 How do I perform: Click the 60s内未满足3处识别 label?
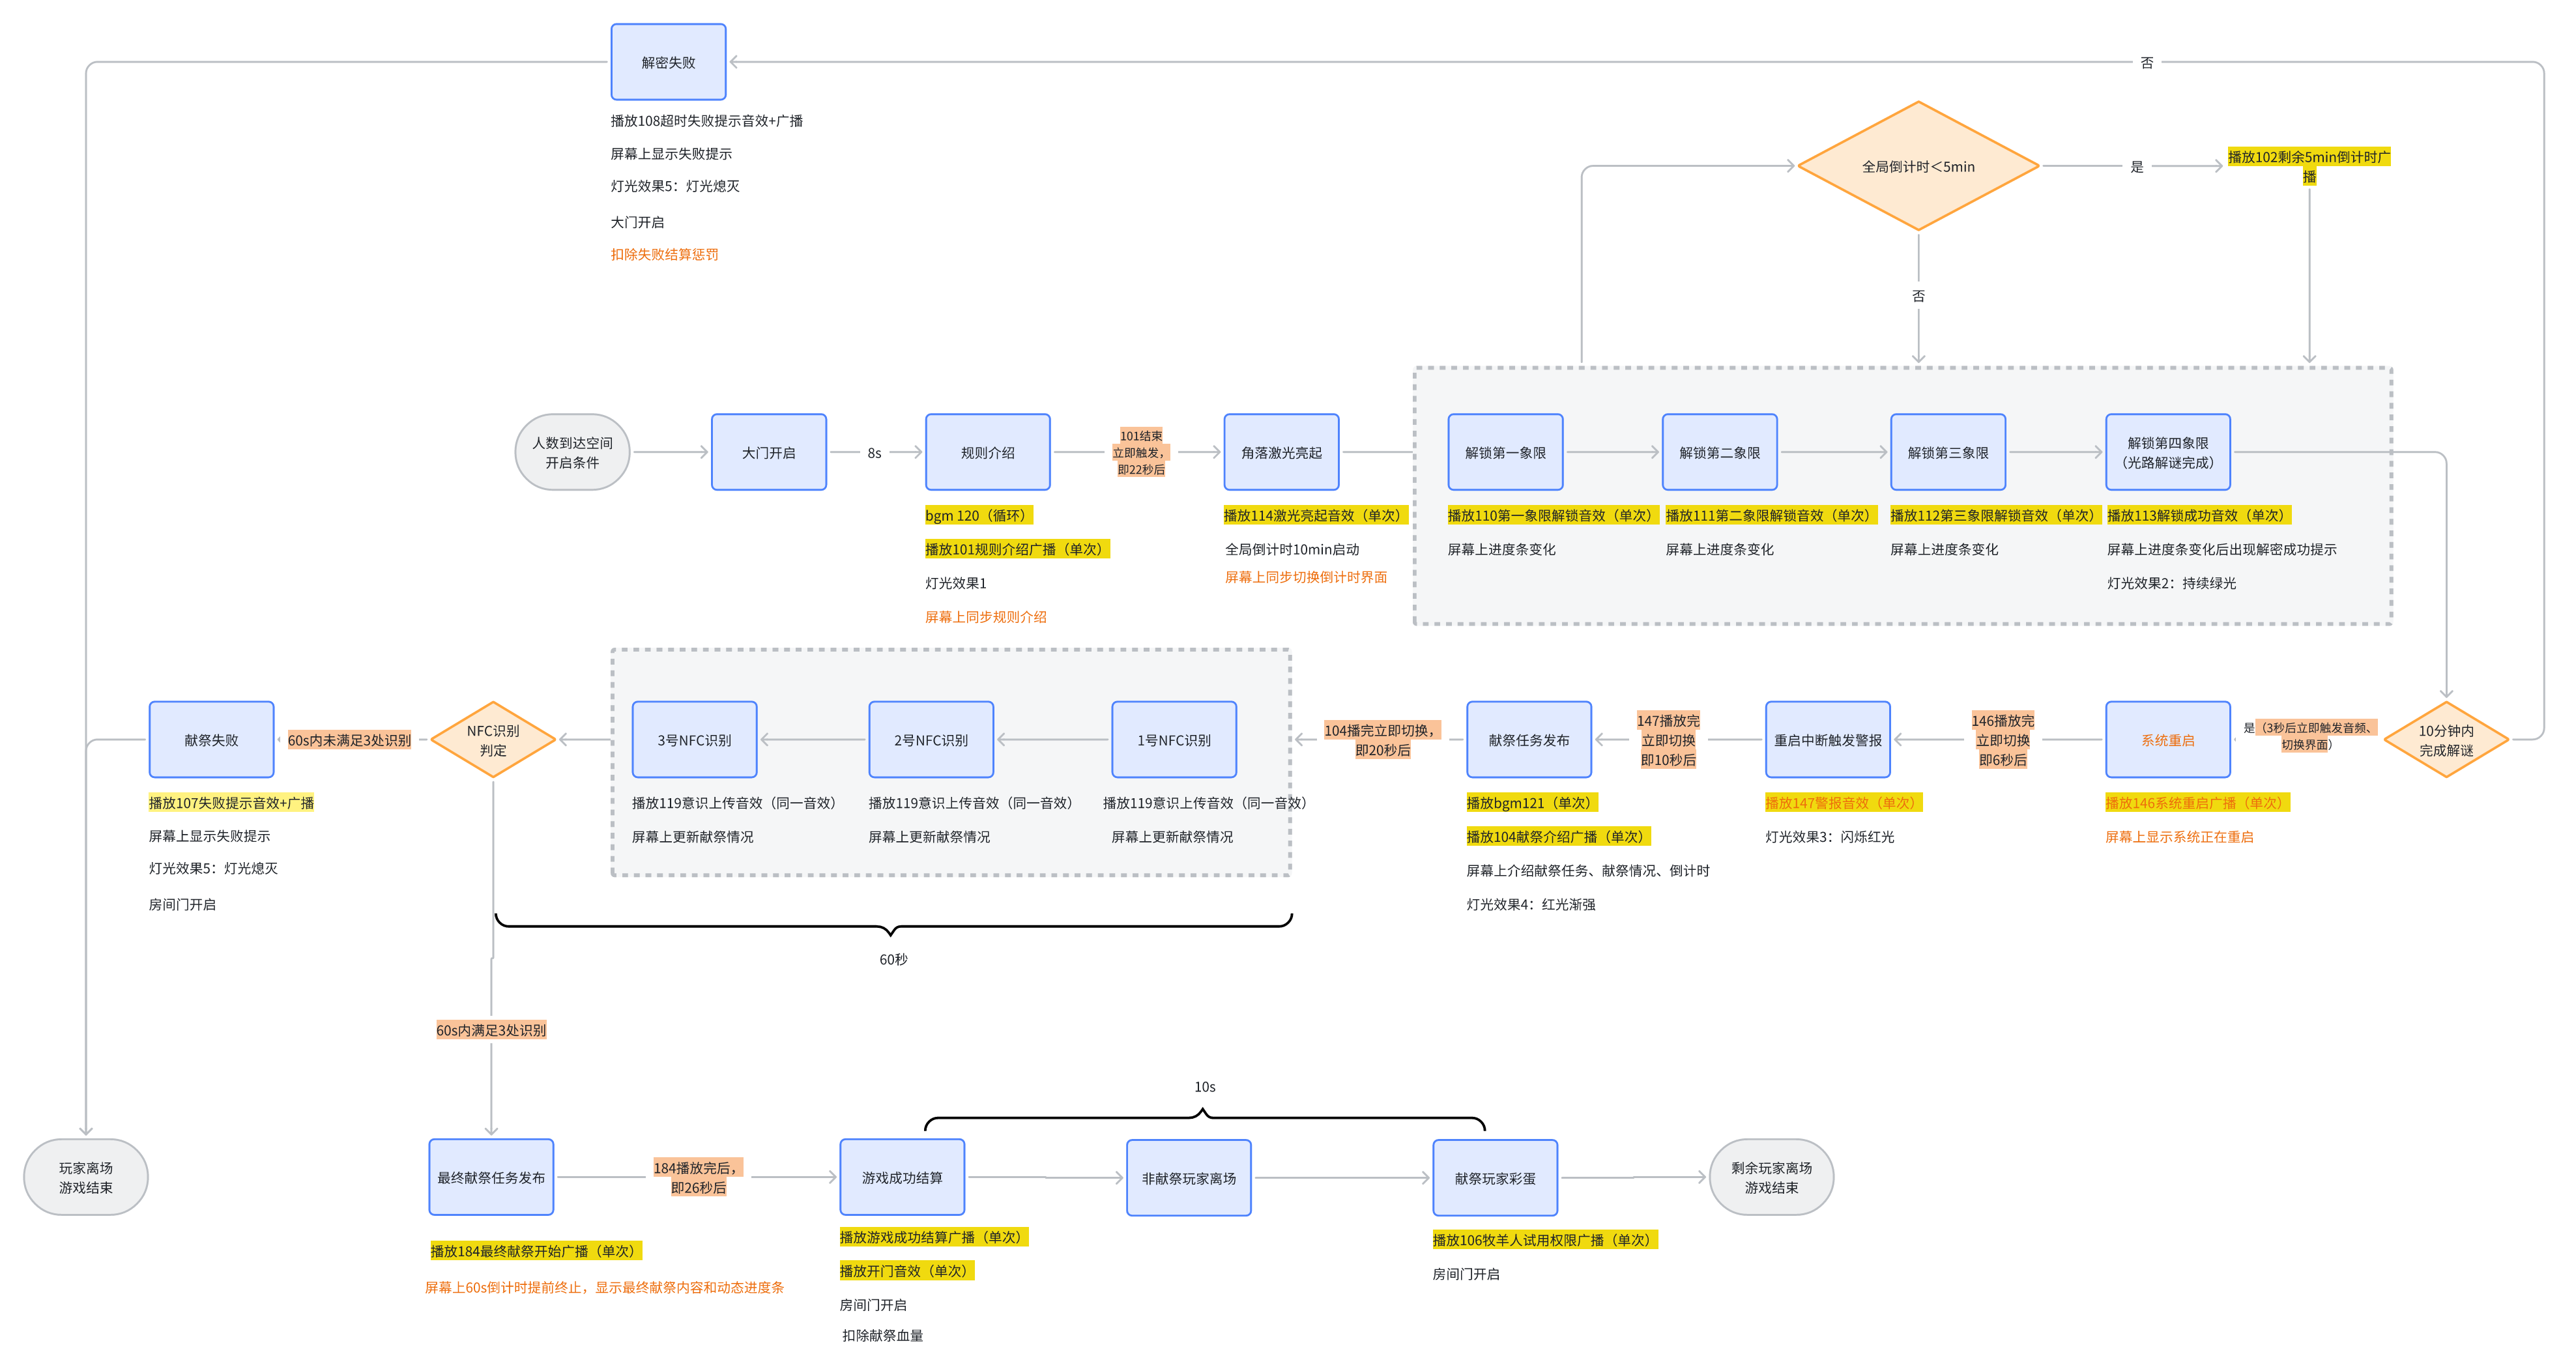pyautogui.click(x=349, y=740)
